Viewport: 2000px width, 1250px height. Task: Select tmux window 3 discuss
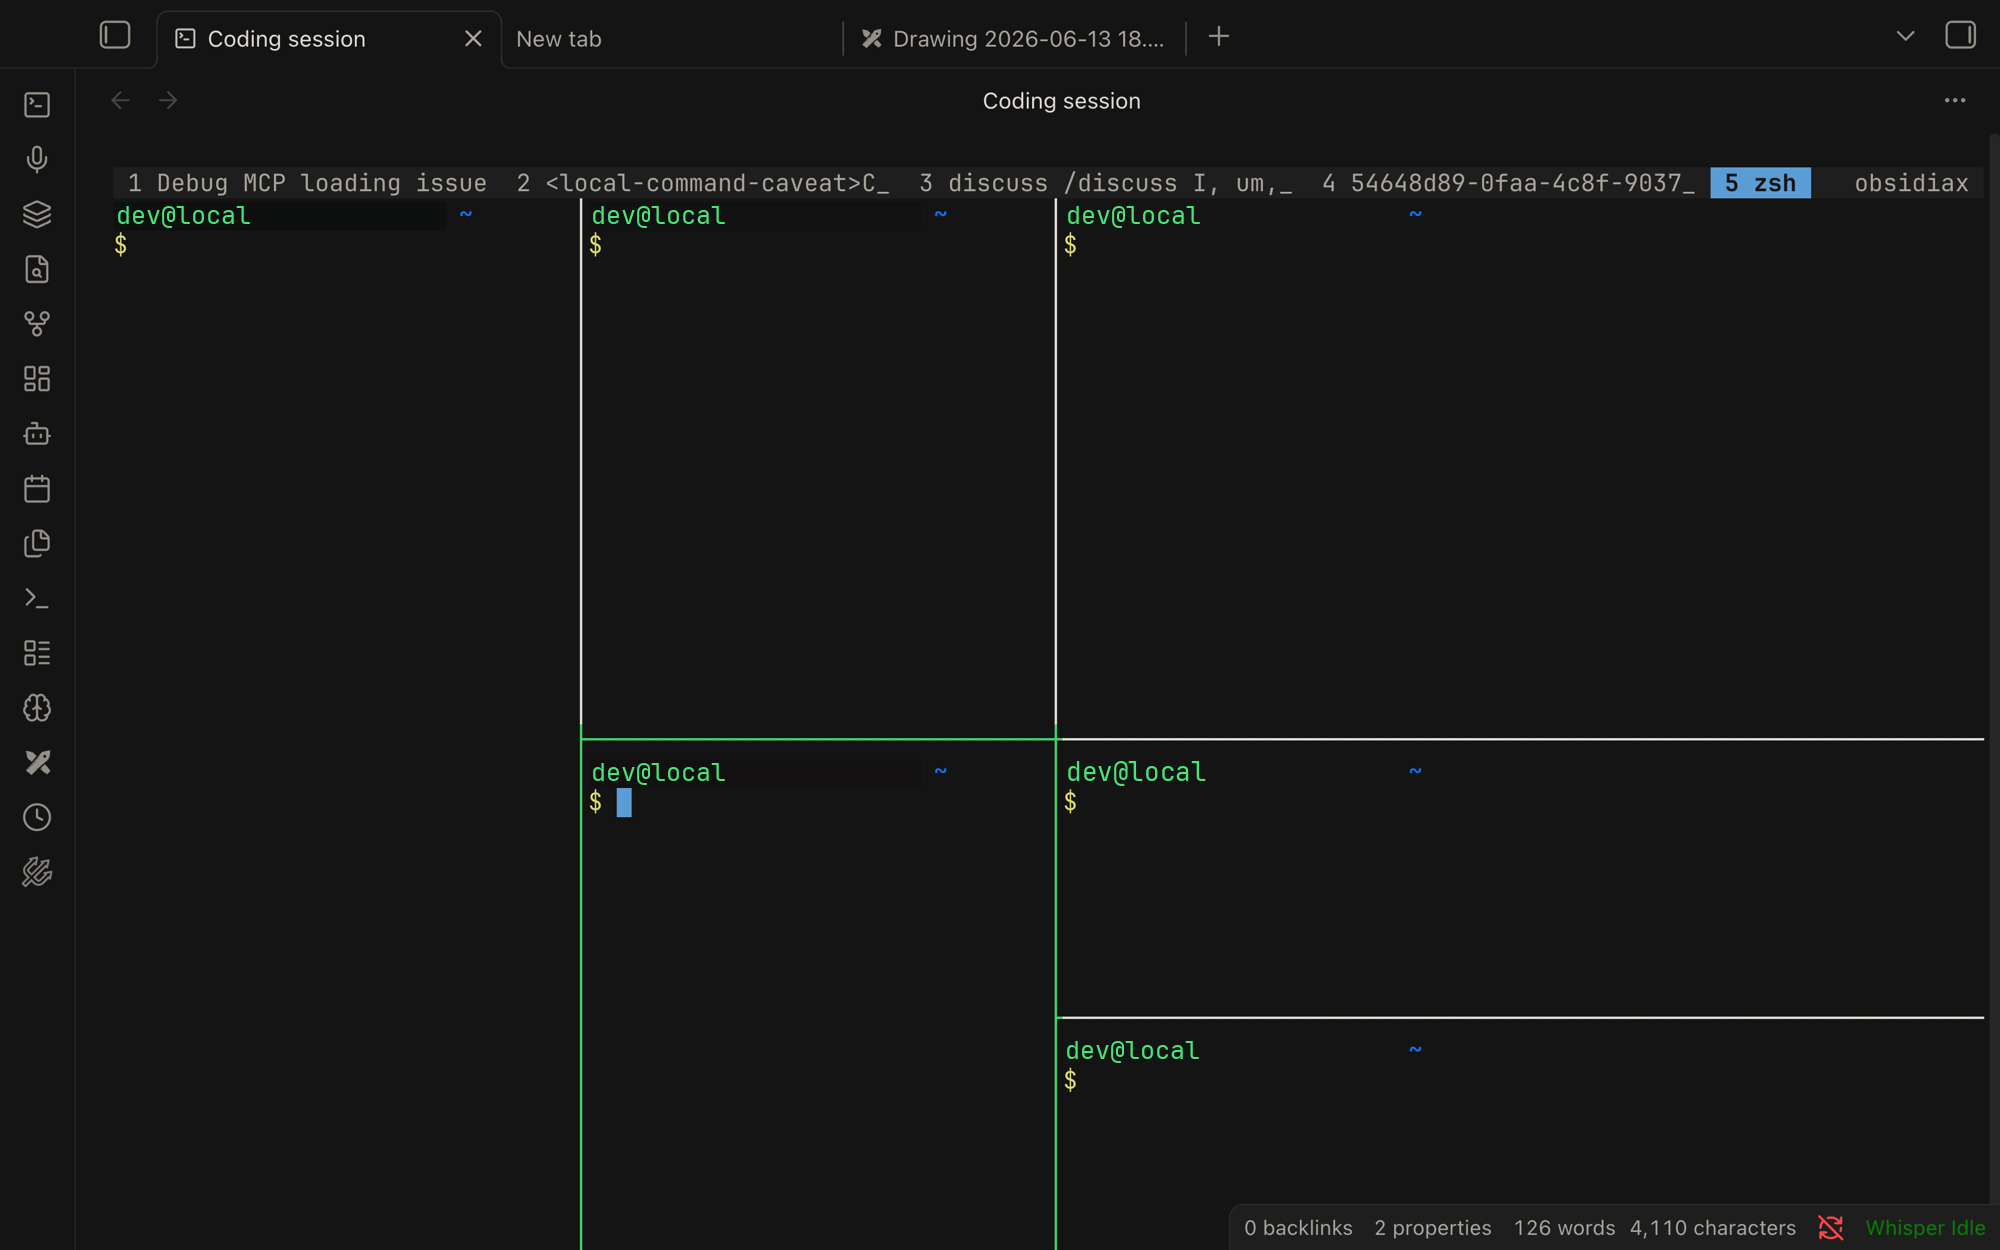click(x=1106, y=183)
